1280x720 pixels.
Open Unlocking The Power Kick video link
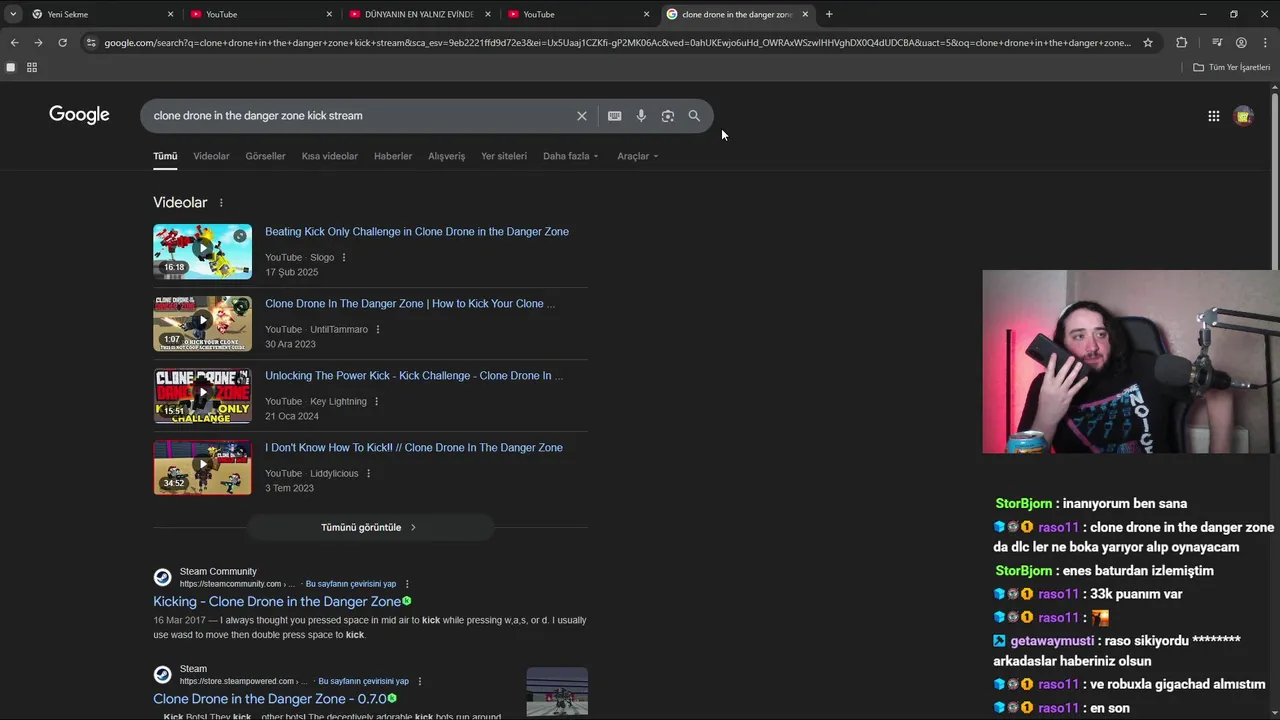click(414, 376)
